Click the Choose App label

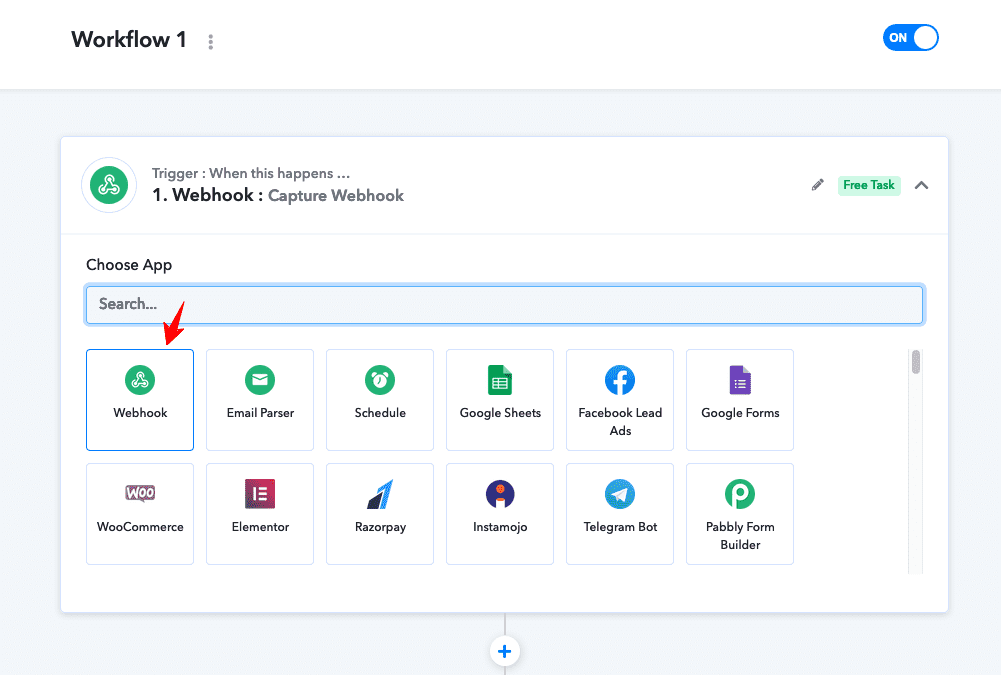click(129, 265)
